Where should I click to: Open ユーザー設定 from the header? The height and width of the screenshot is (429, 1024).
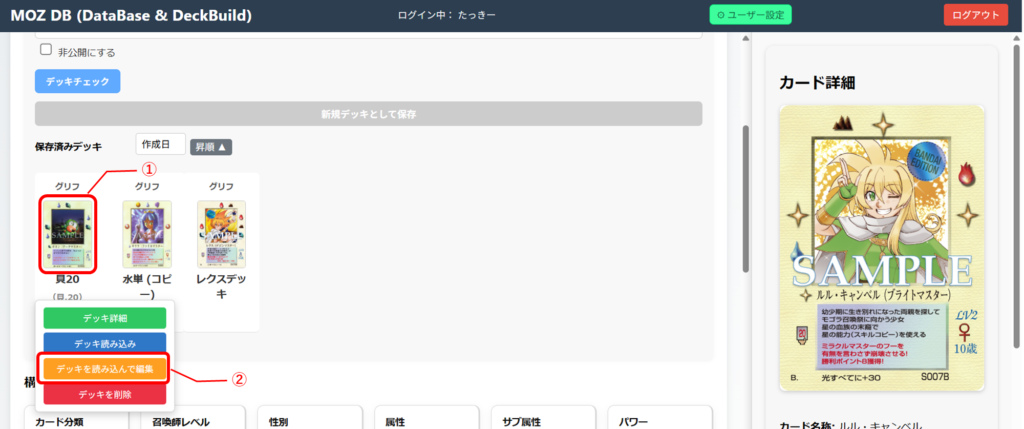[x=751, y=15]
